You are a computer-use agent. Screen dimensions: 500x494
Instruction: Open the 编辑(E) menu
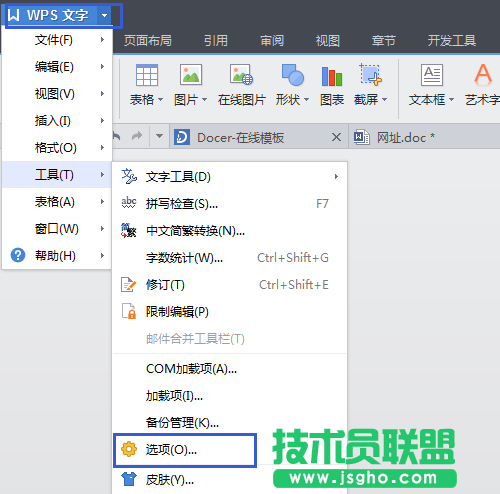click(x=57, y=67)
